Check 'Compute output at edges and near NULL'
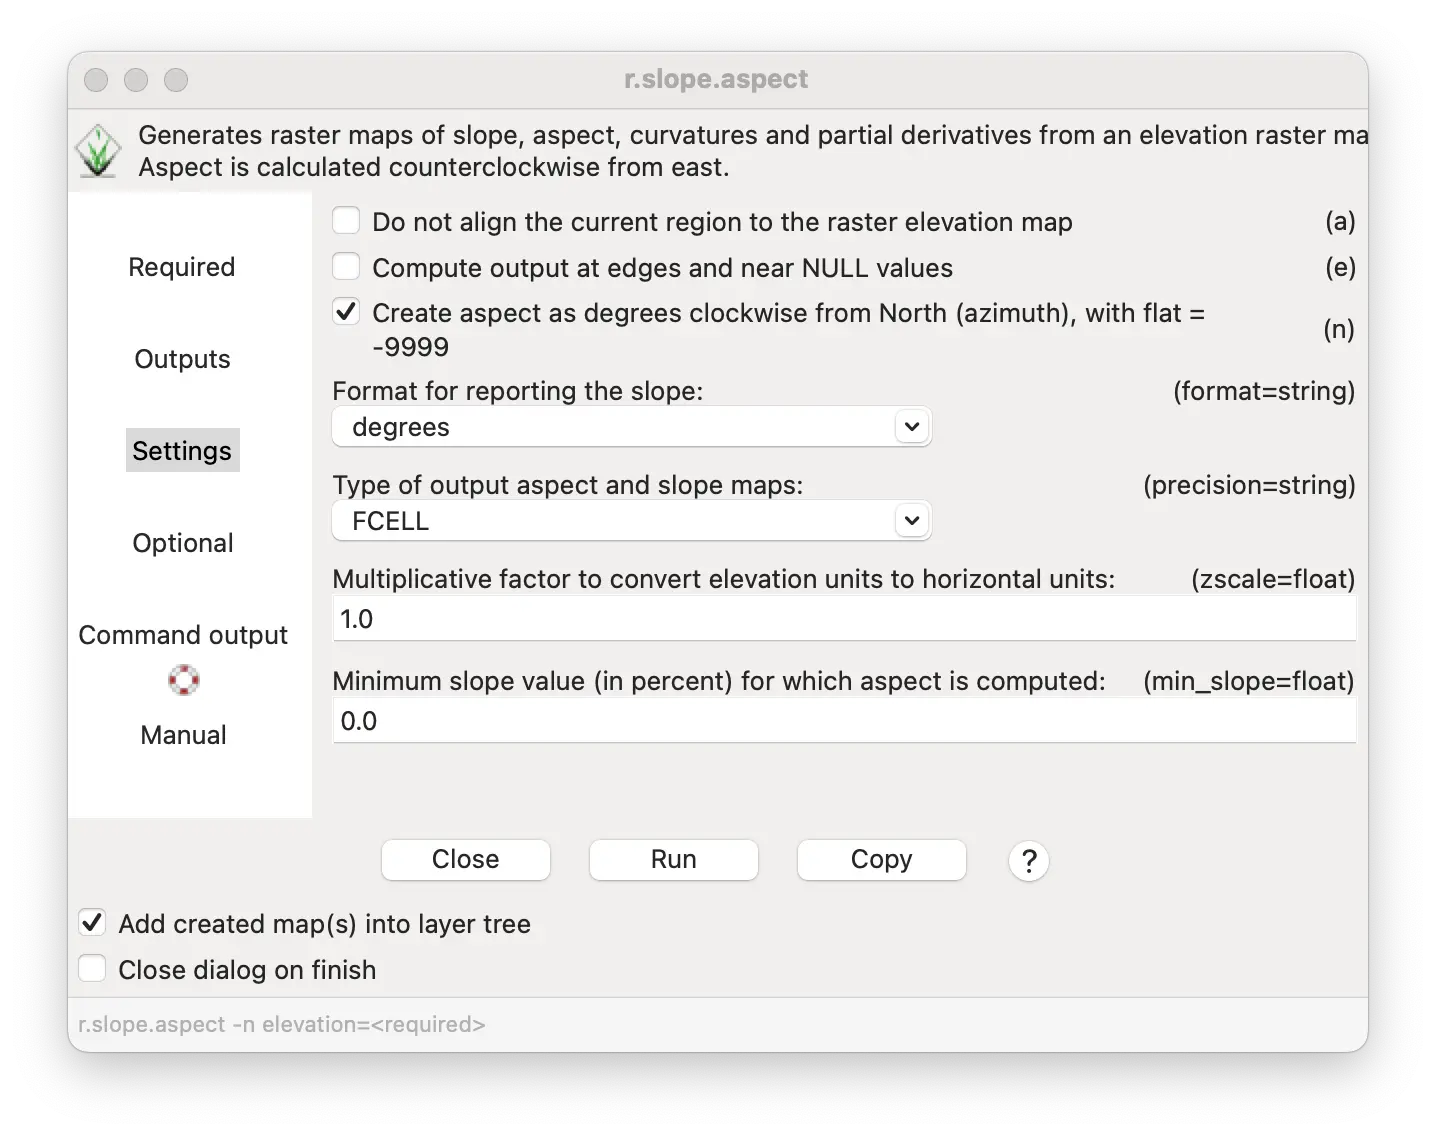1436x1136 pixels. (x=346, y=267)
